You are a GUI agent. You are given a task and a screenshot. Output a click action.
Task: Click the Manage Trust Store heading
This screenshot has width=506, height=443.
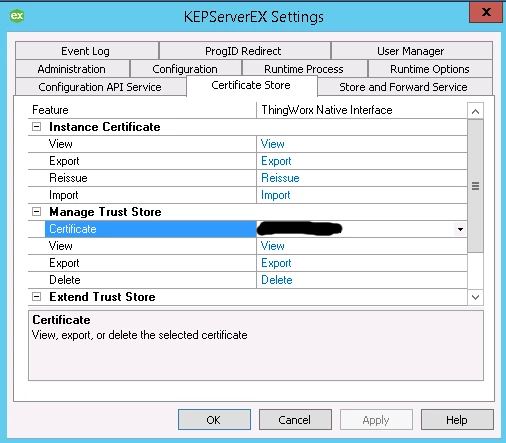pyautogui.click(x=105, y=212)
